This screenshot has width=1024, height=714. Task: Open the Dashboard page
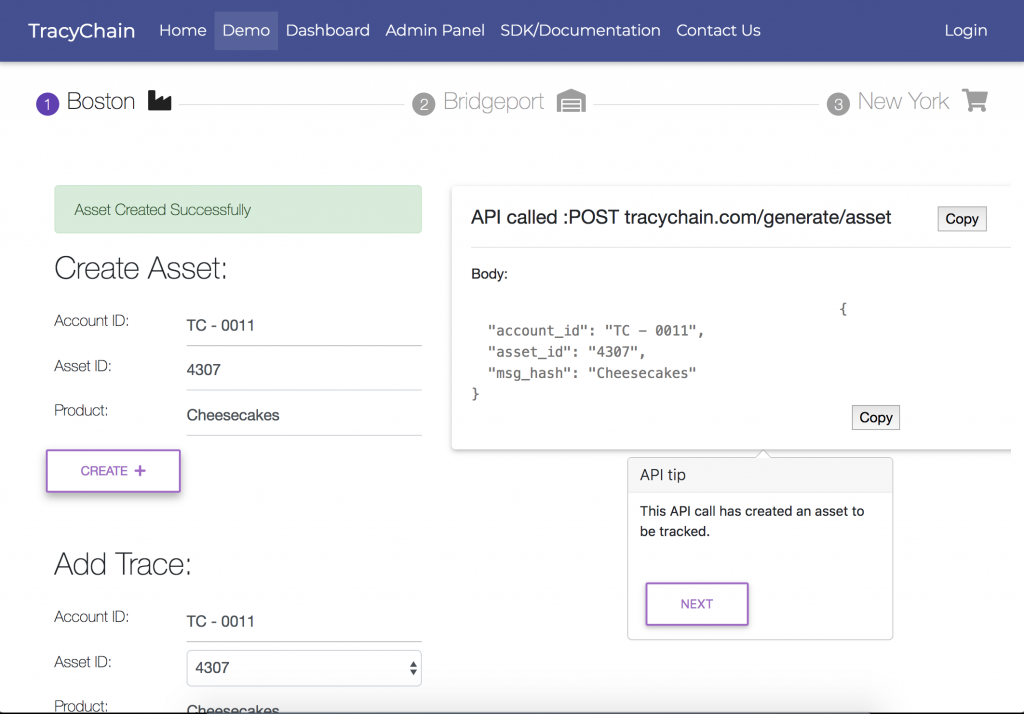(x=327, y=30)
